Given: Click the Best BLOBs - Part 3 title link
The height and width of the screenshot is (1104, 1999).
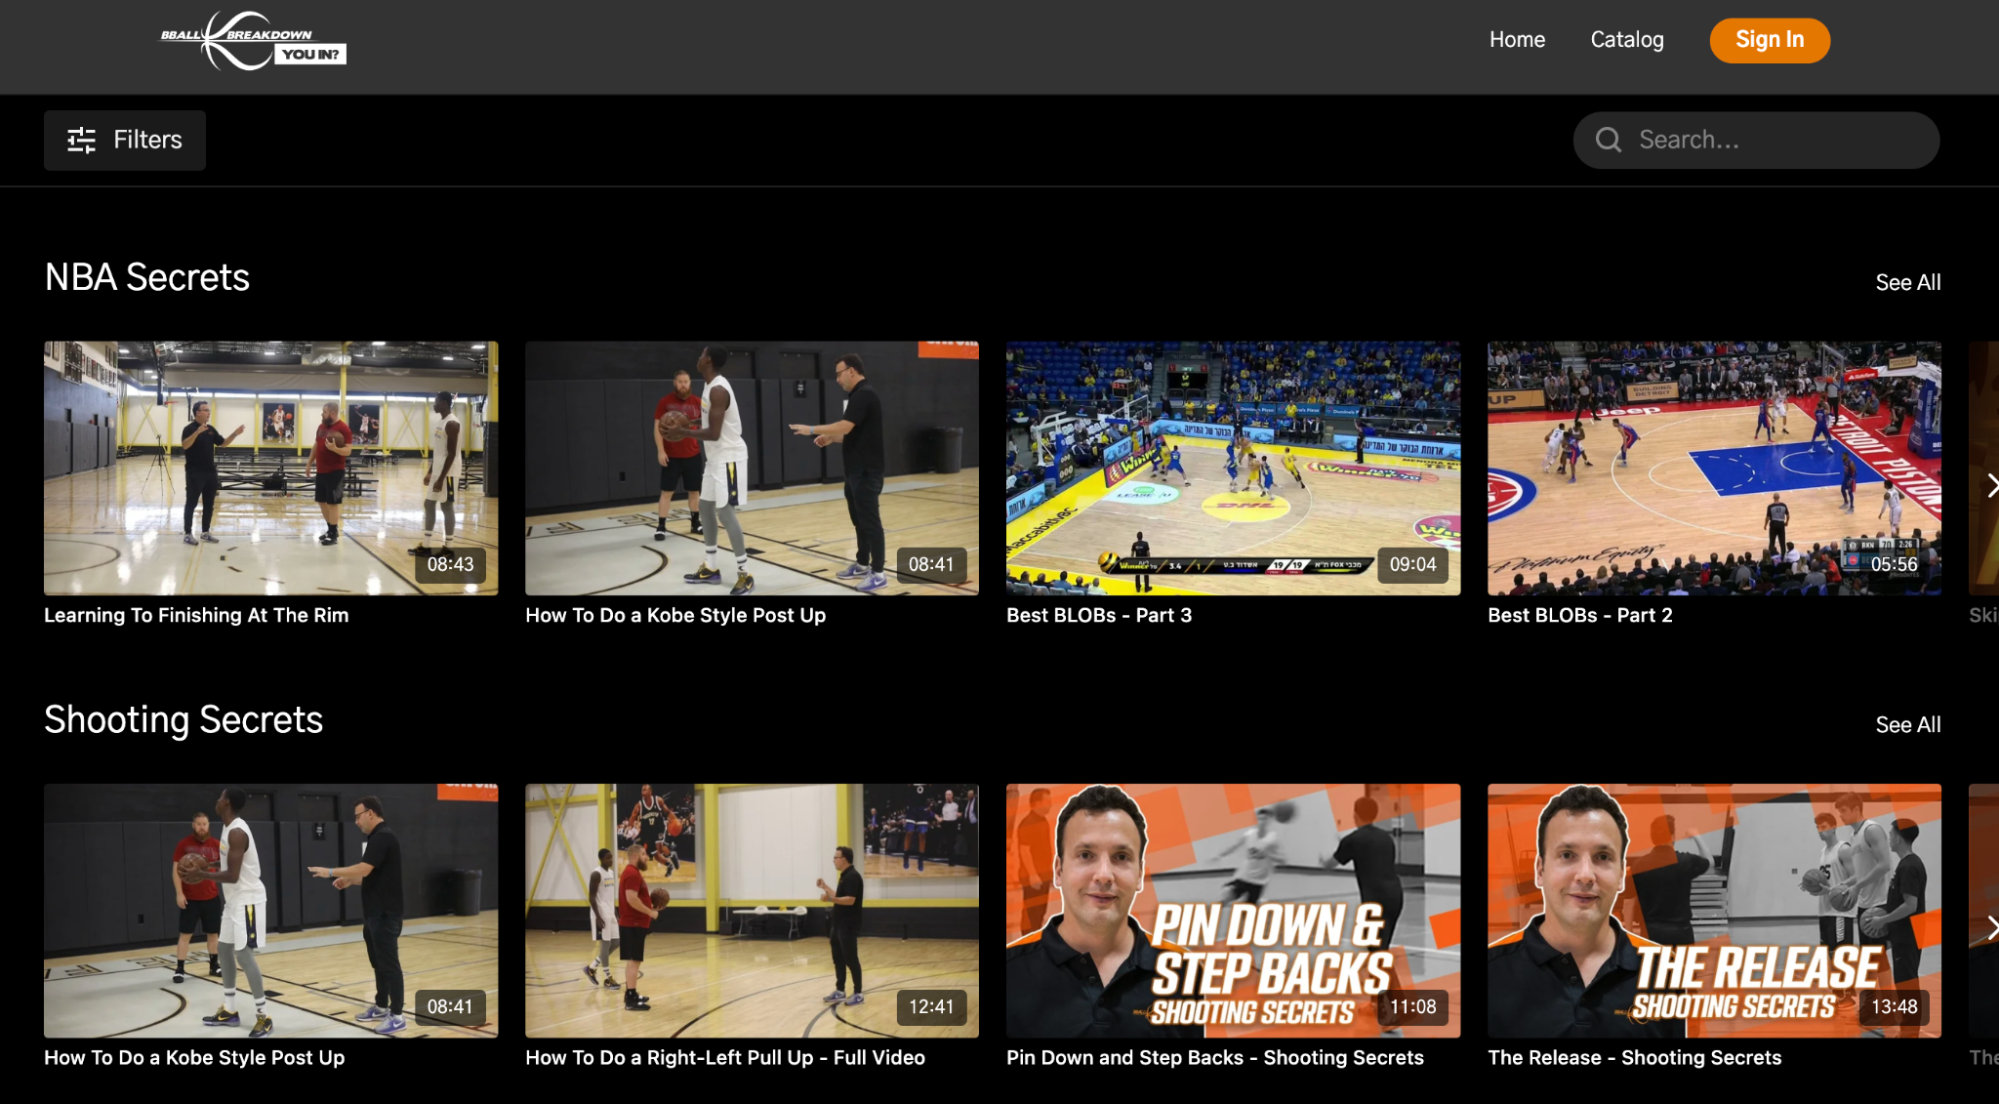Looking at the screenshot, I should point(1098,615).
